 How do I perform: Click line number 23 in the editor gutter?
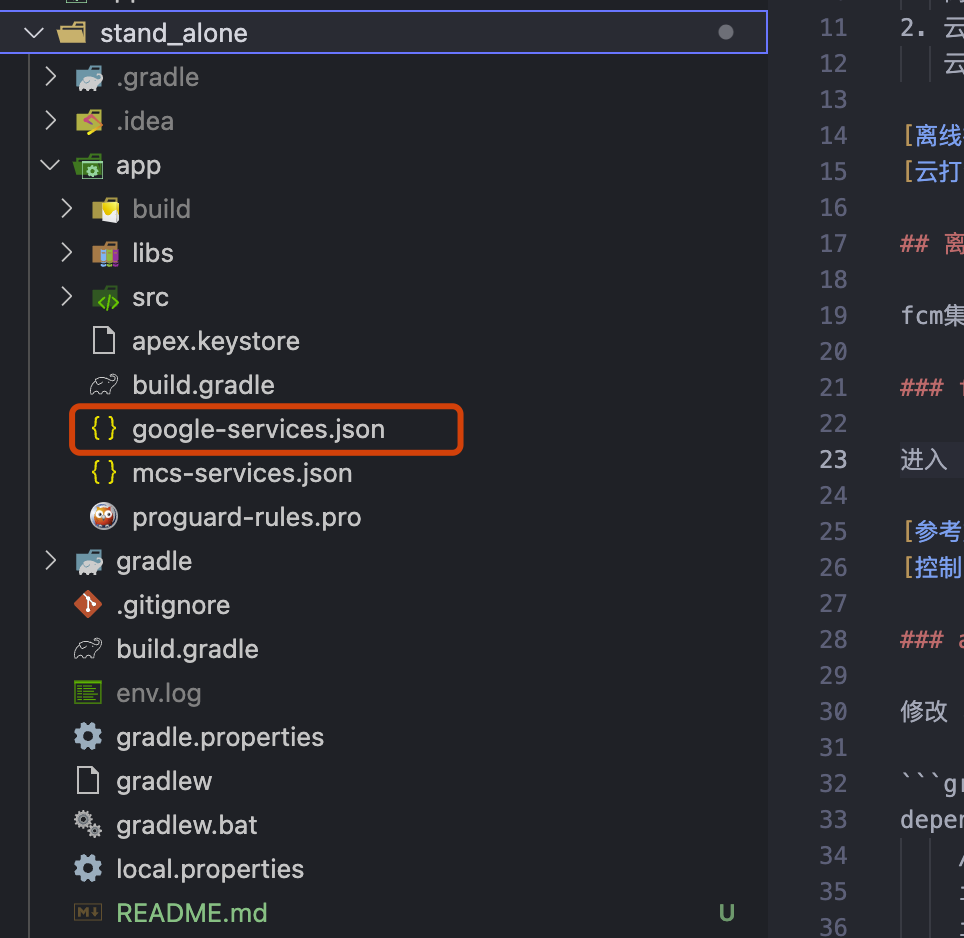(x=833, y=459)
